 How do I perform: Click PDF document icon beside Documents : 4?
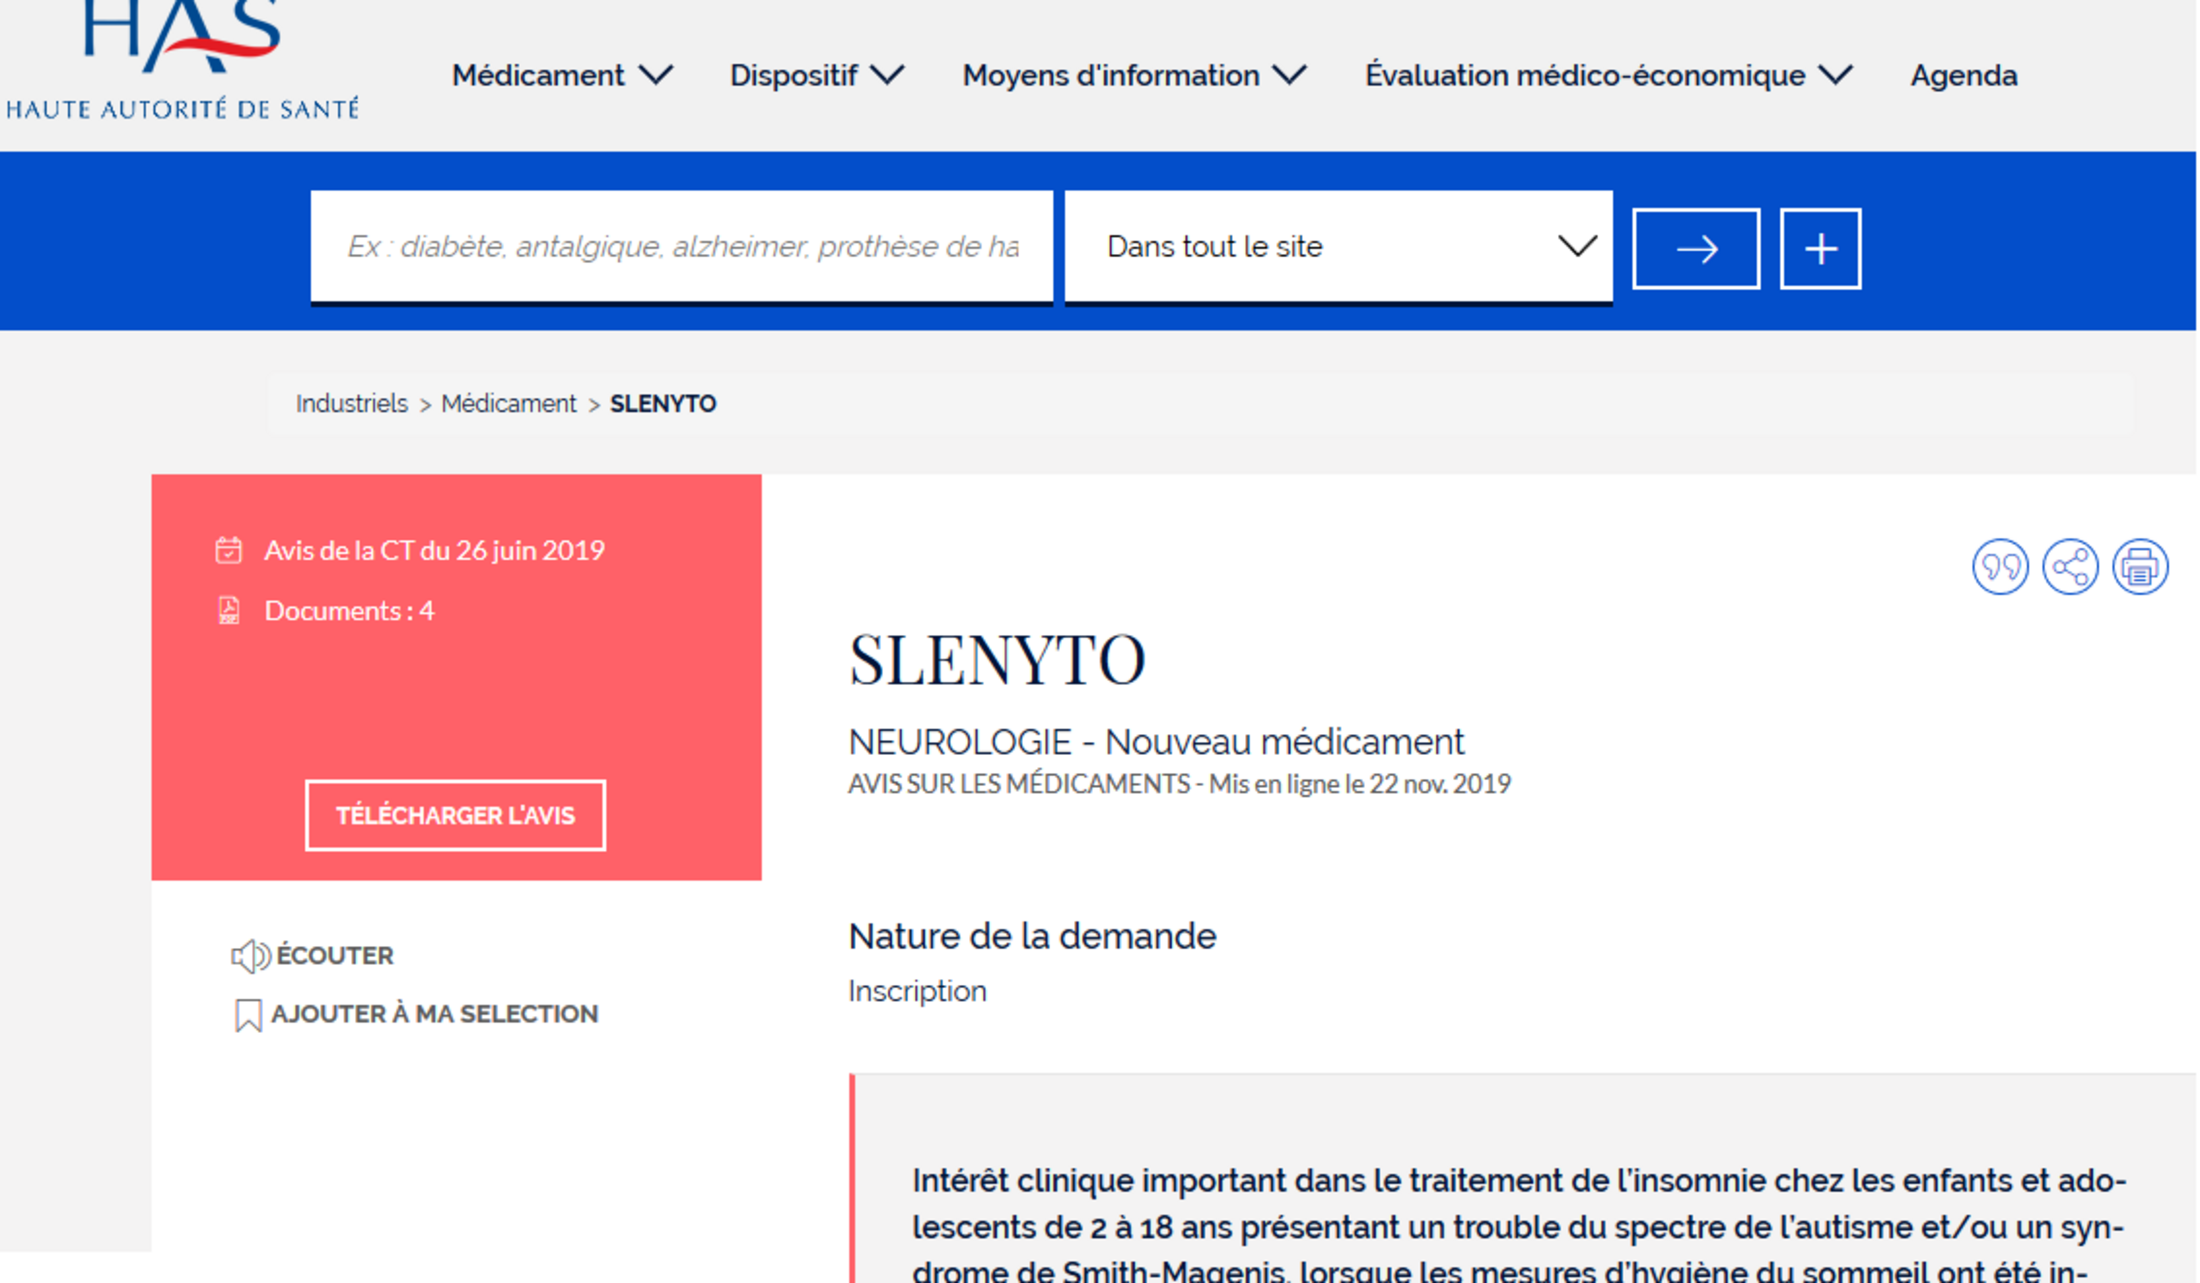(x=229, y=610)
